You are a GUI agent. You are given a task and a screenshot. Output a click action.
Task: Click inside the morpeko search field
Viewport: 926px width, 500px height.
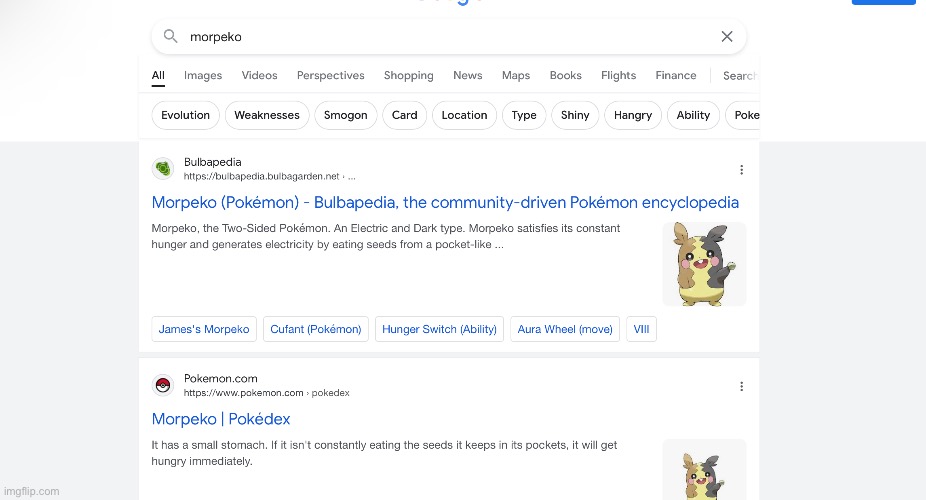tap(440, 37)
